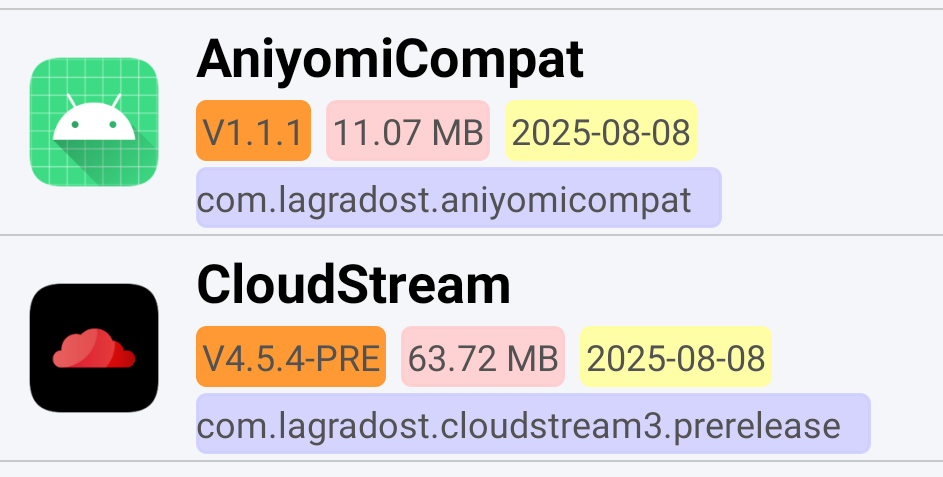Screen dimensions: 943x477
Task: Click blank space left of the CloudStream icon
Action: (x=14, y=348)
